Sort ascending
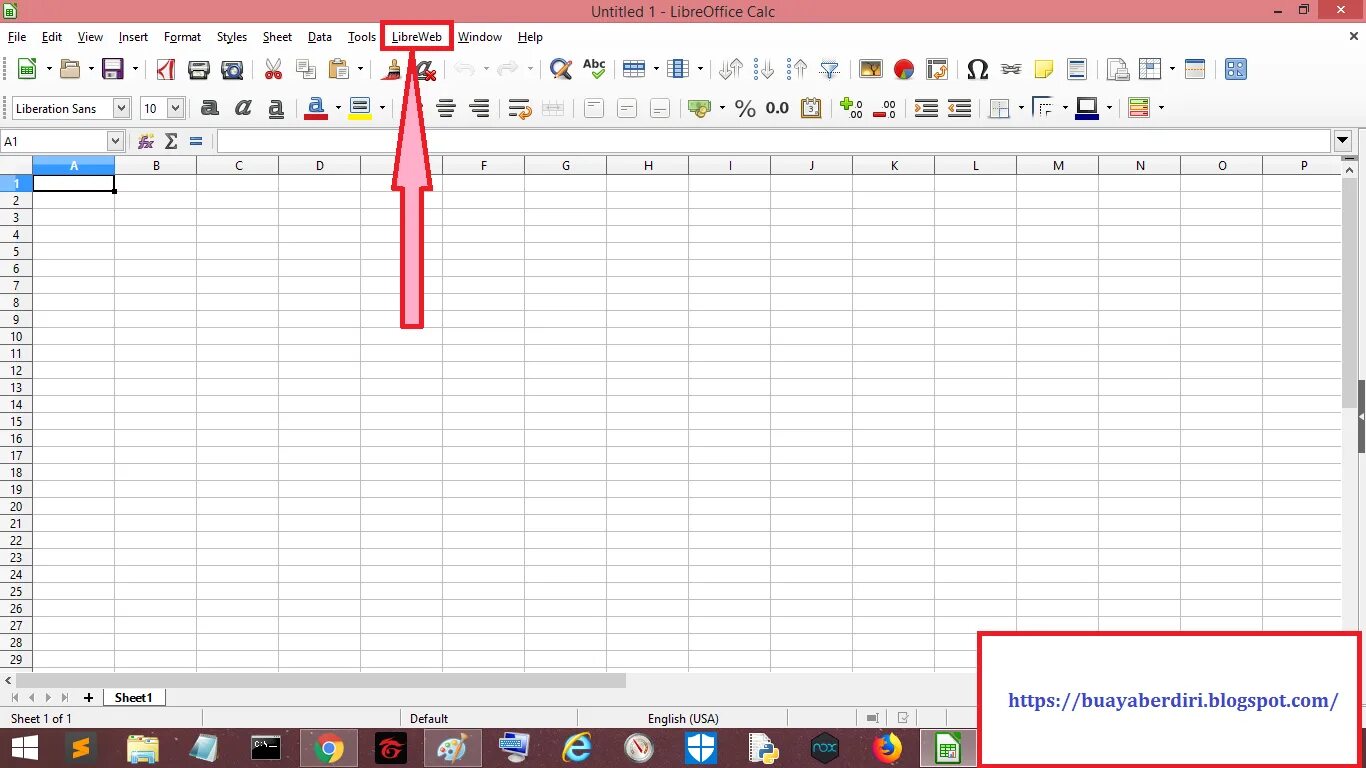The height and width of the screenshot is (768, 1366). pyautogui.click(x=764, y=69)
